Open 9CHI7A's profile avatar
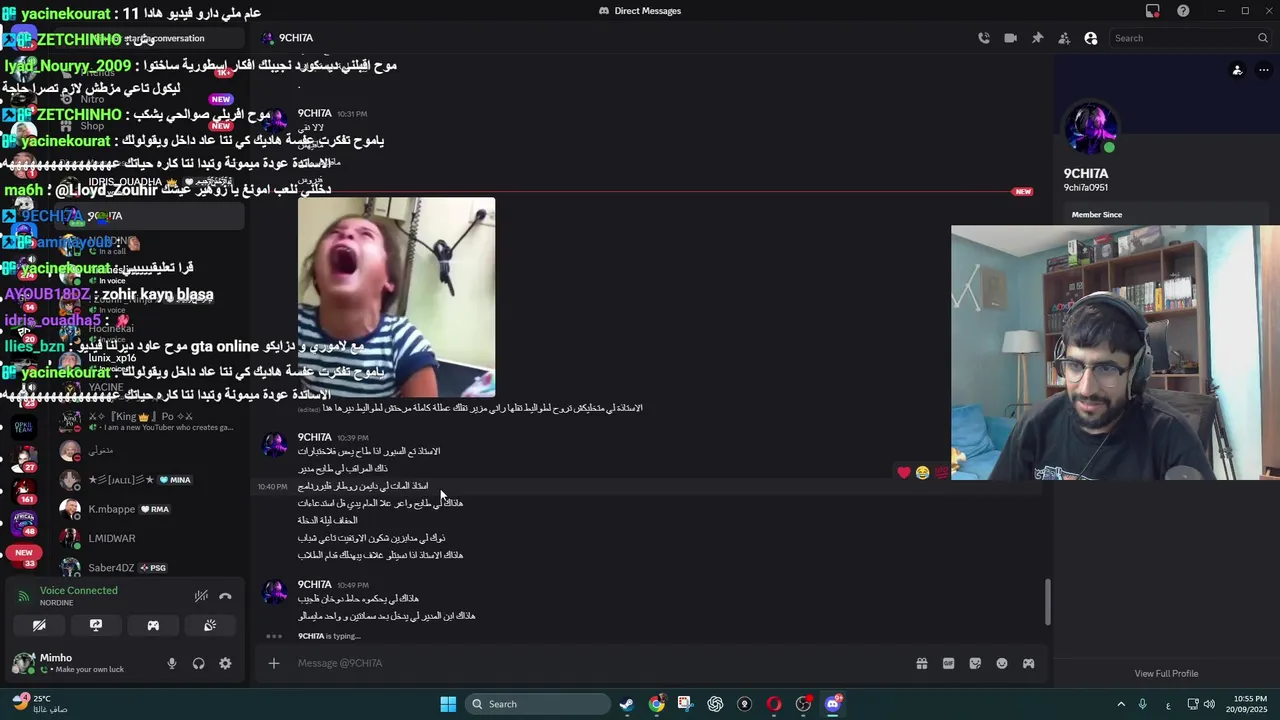 1090,128
